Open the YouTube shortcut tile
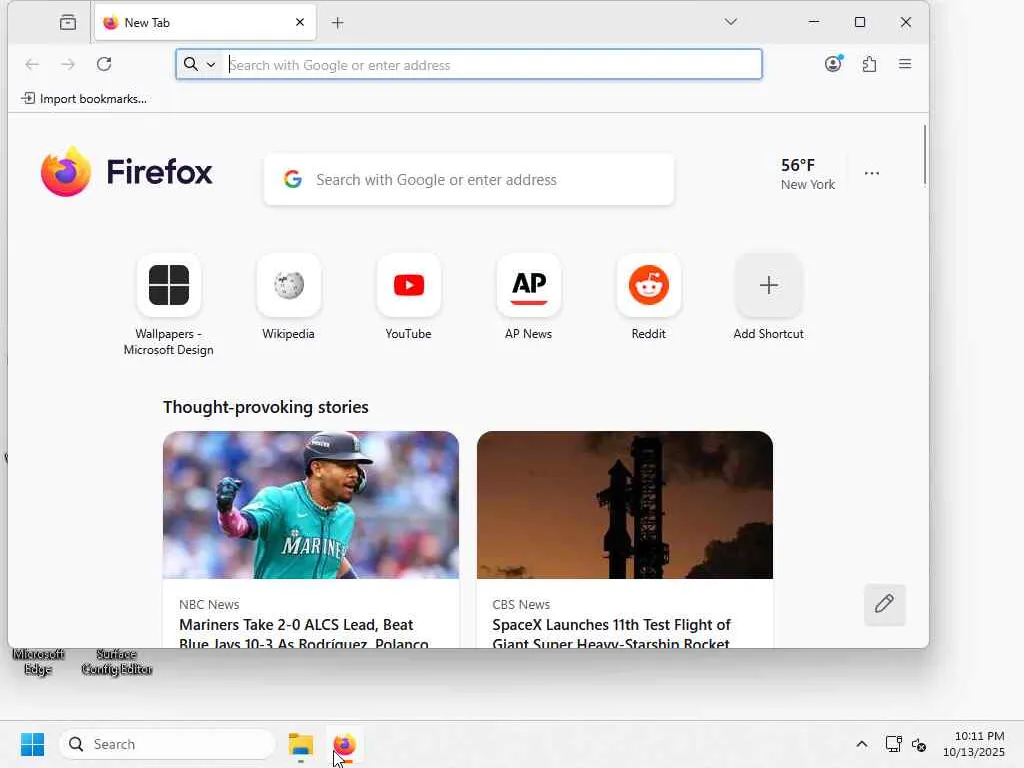1024x768 pixels. click(x=409, y=285)
